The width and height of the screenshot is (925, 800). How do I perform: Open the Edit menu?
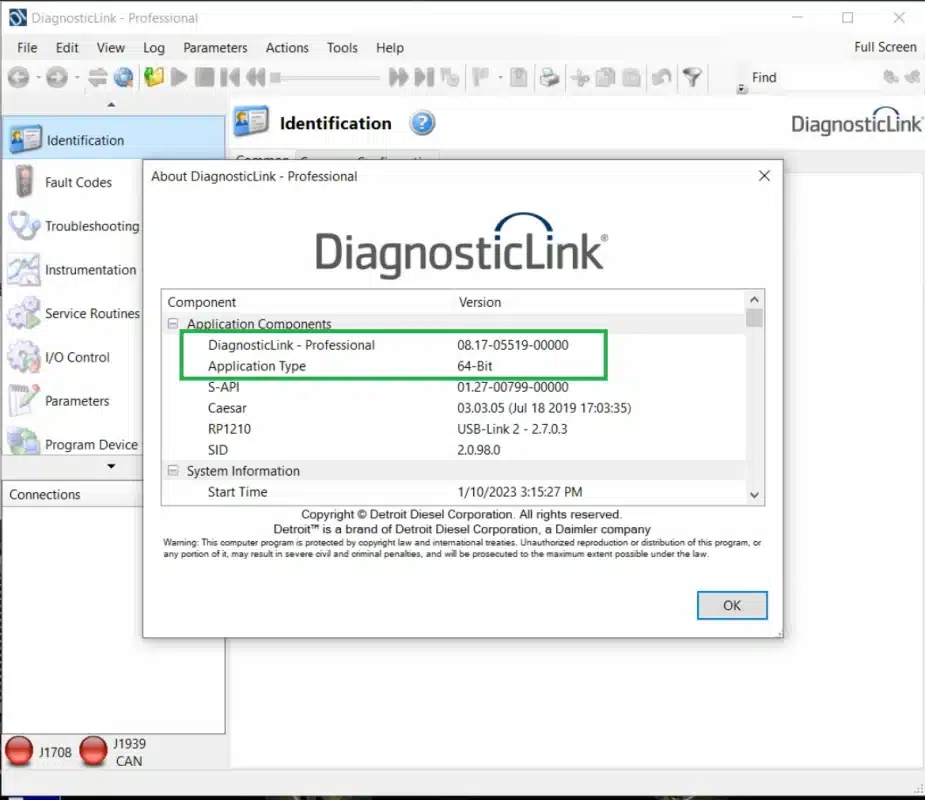(x=67, y=48)
